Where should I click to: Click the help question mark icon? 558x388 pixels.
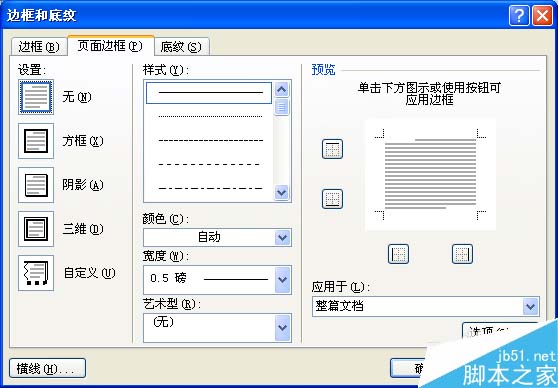[519, 16]
